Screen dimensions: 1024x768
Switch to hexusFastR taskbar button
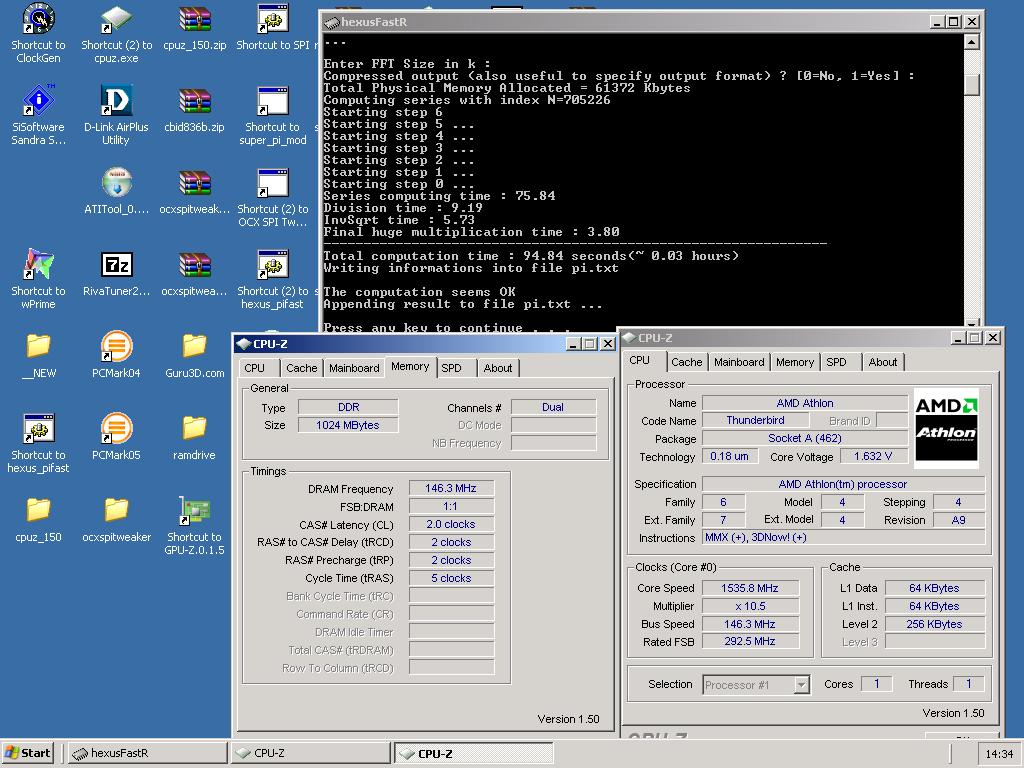click(x=146, y=753)
